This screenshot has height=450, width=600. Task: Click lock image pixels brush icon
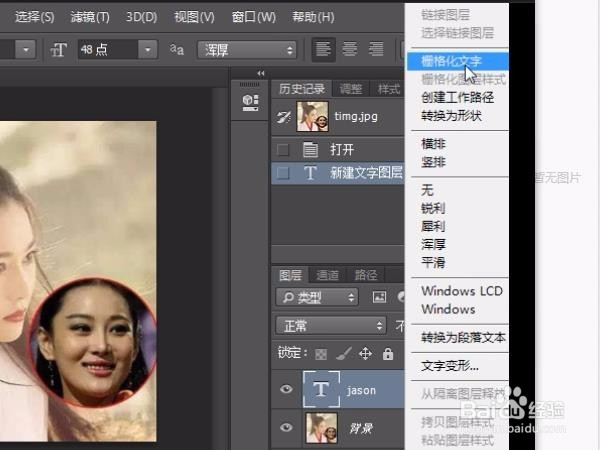343,354
